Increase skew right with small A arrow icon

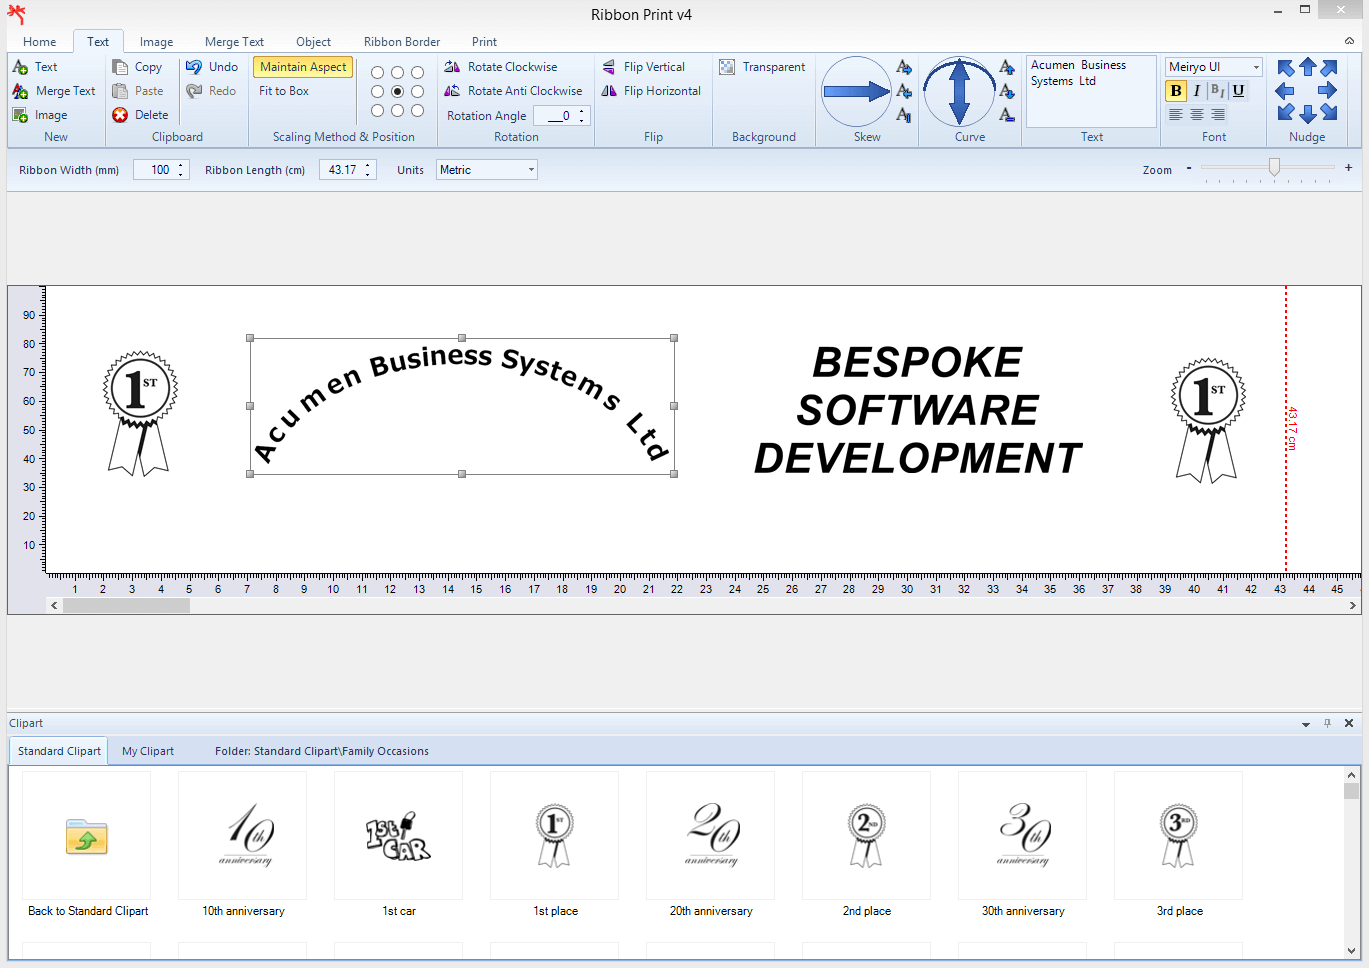point(904,67)
